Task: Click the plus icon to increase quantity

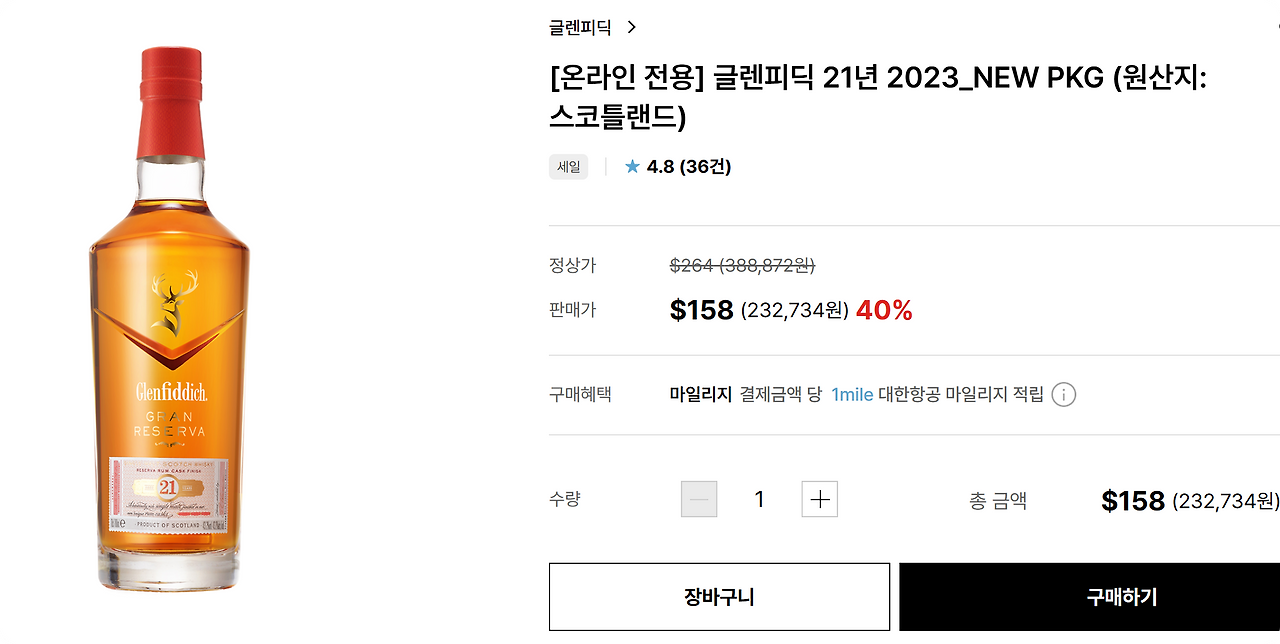Action: coord(819,498)
